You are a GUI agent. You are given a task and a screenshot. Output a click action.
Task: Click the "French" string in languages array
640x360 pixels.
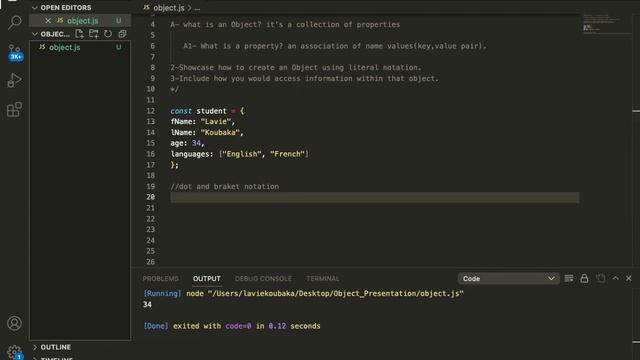pyautogui.click(x=288, y=154)
